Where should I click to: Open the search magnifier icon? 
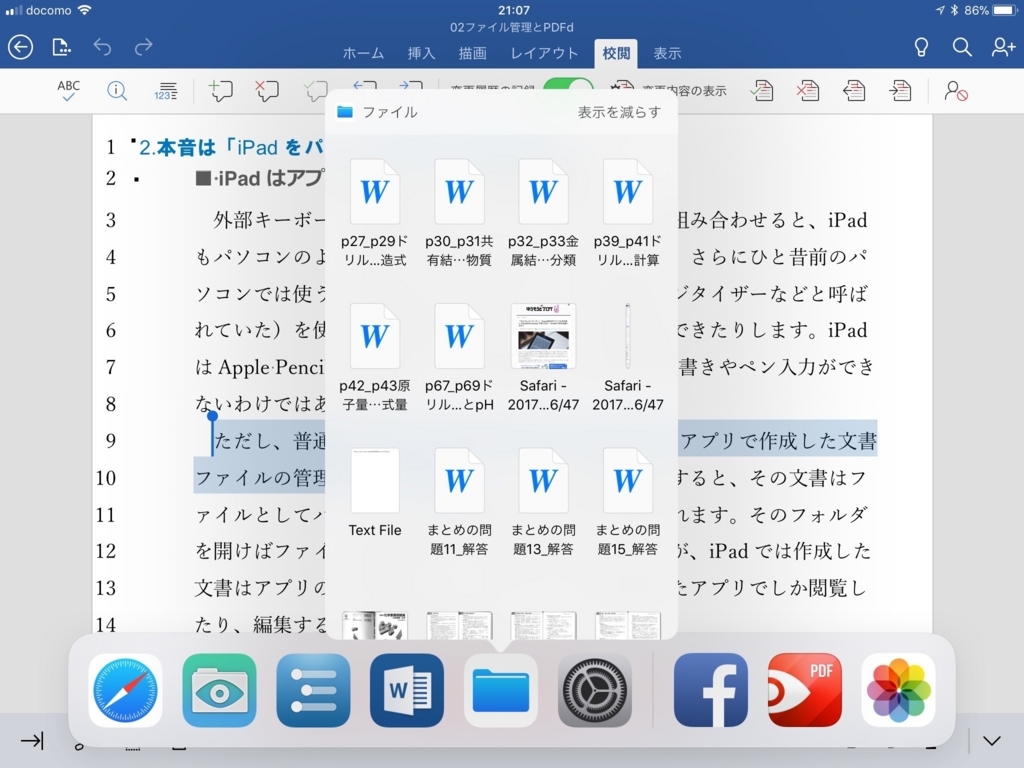tap(962, 47)
